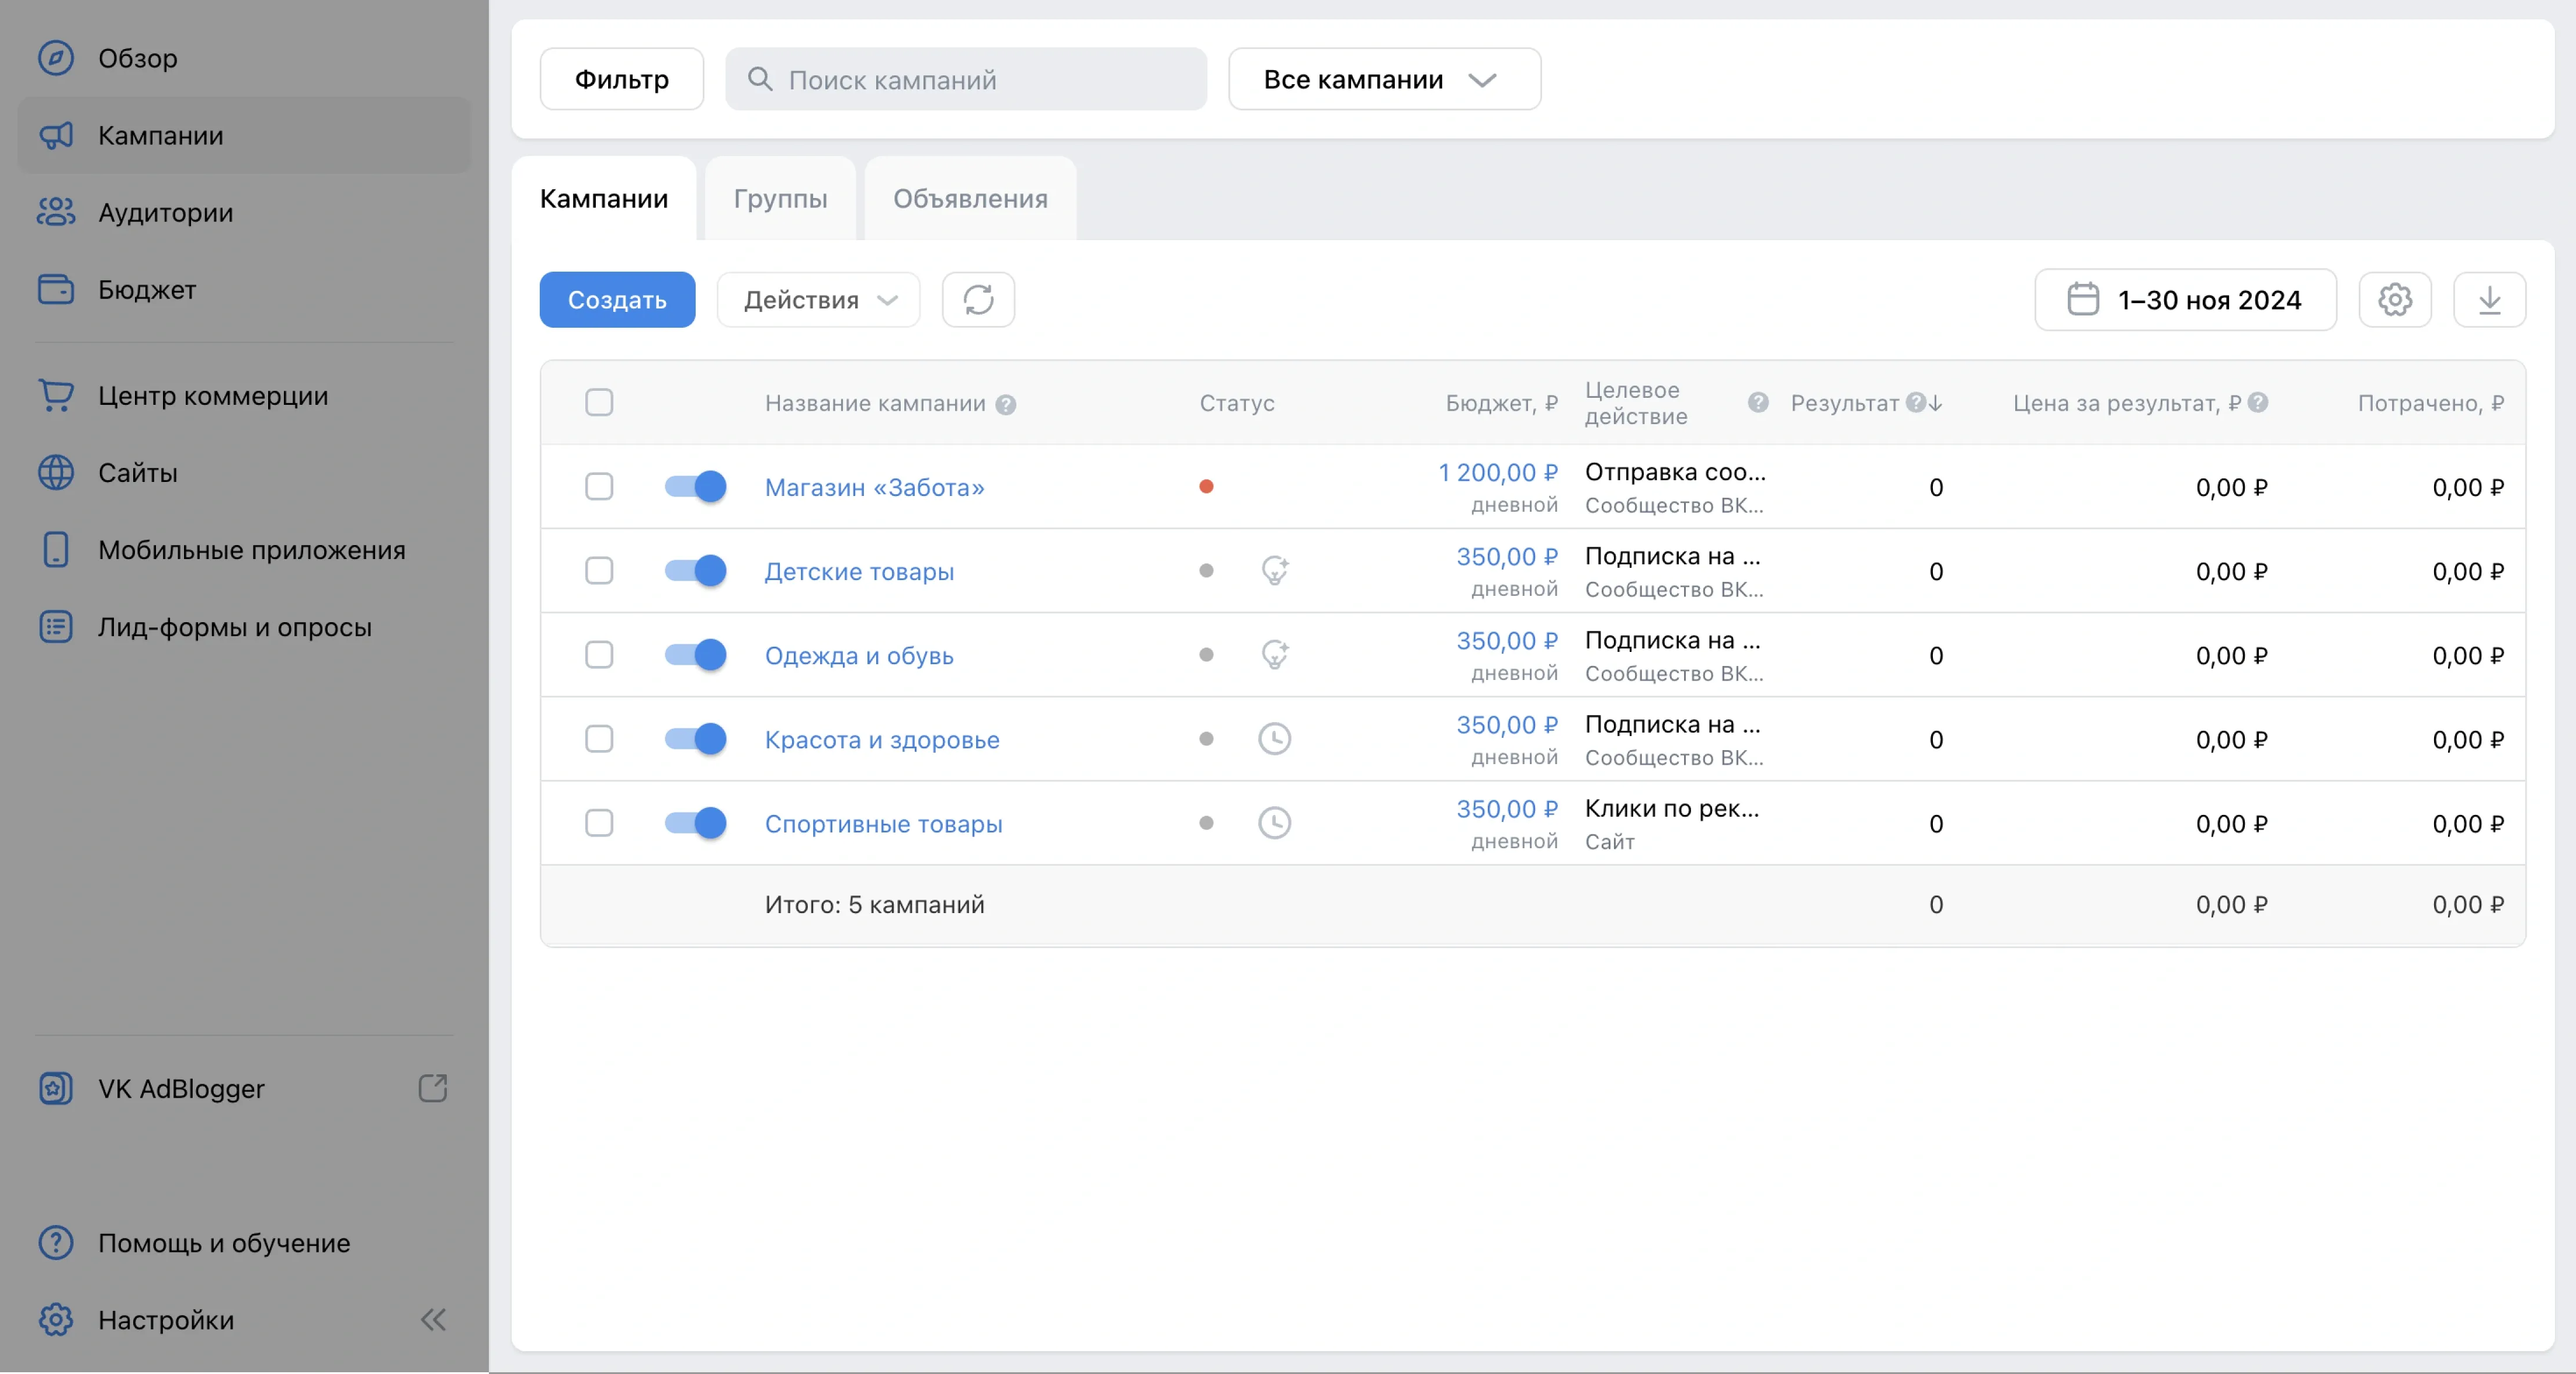Click the lightbulb status icon for Детские товары
2576x1374 pixels.
[1274, 570]
